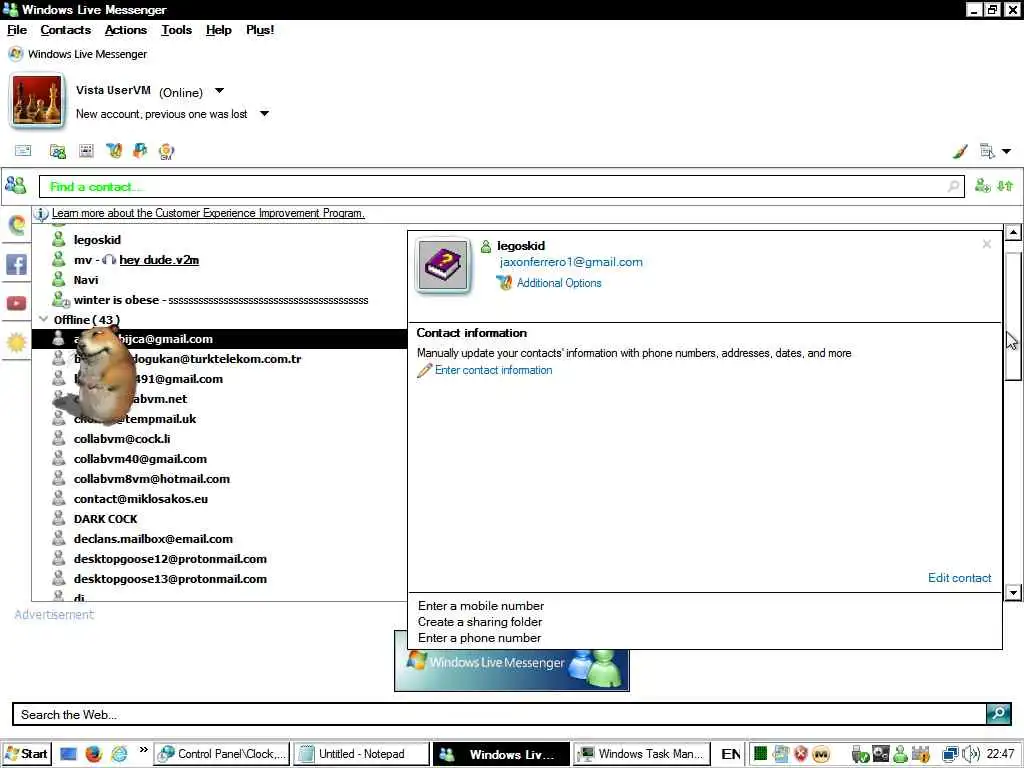Open the Online status dropdown arrow
Screen dimensions: 1024x768
[219, 91]
